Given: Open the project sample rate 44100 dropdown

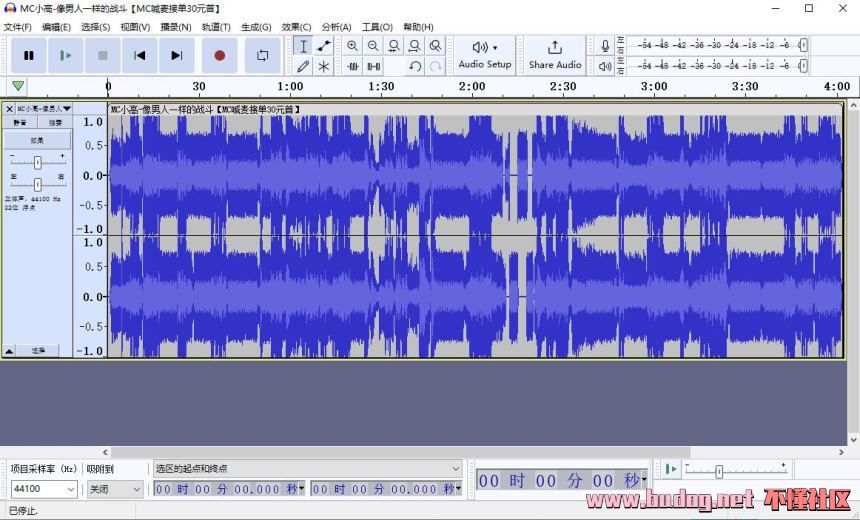Looking at the screenshot, I should coord(43,489).
